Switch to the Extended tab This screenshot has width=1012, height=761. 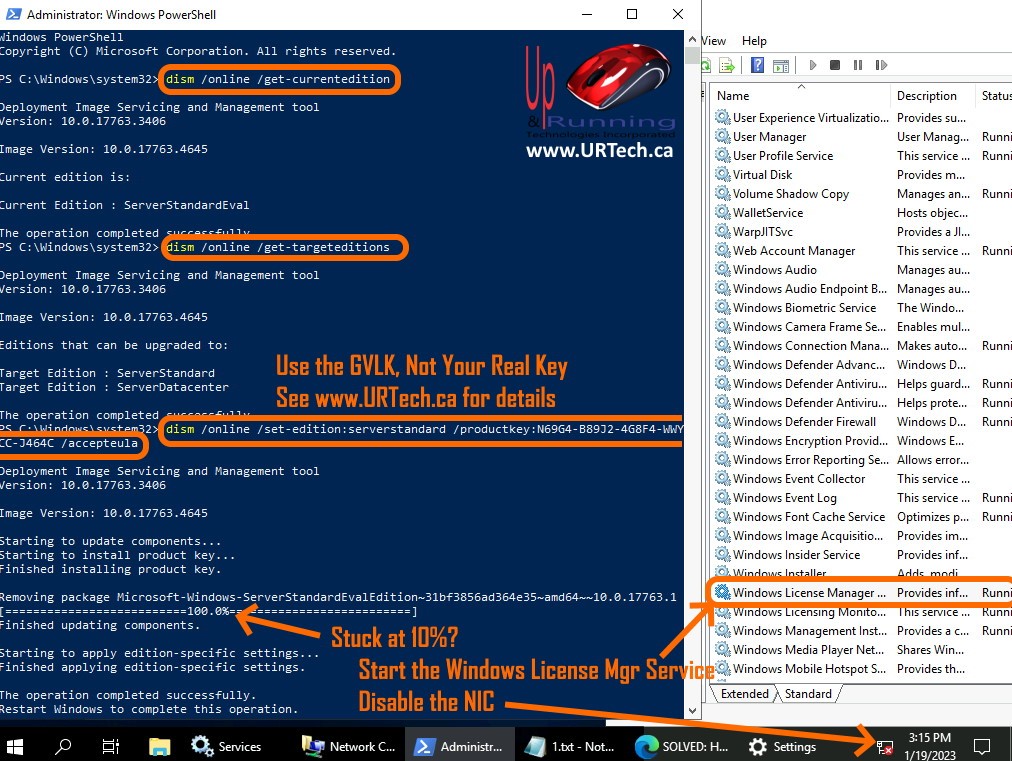pos(744,694)
